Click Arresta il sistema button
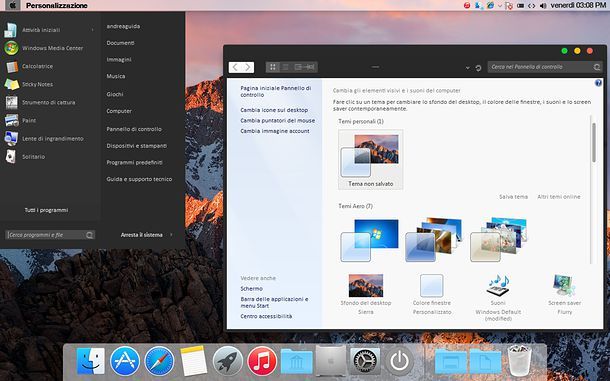 [x=142, y=235]
